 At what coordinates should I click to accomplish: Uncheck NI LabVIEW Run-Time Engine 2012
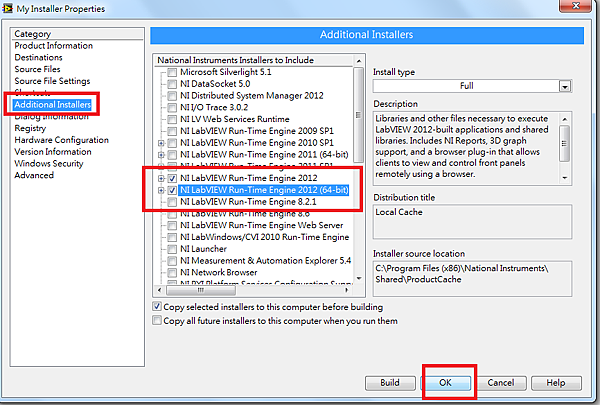pos(172,178)
